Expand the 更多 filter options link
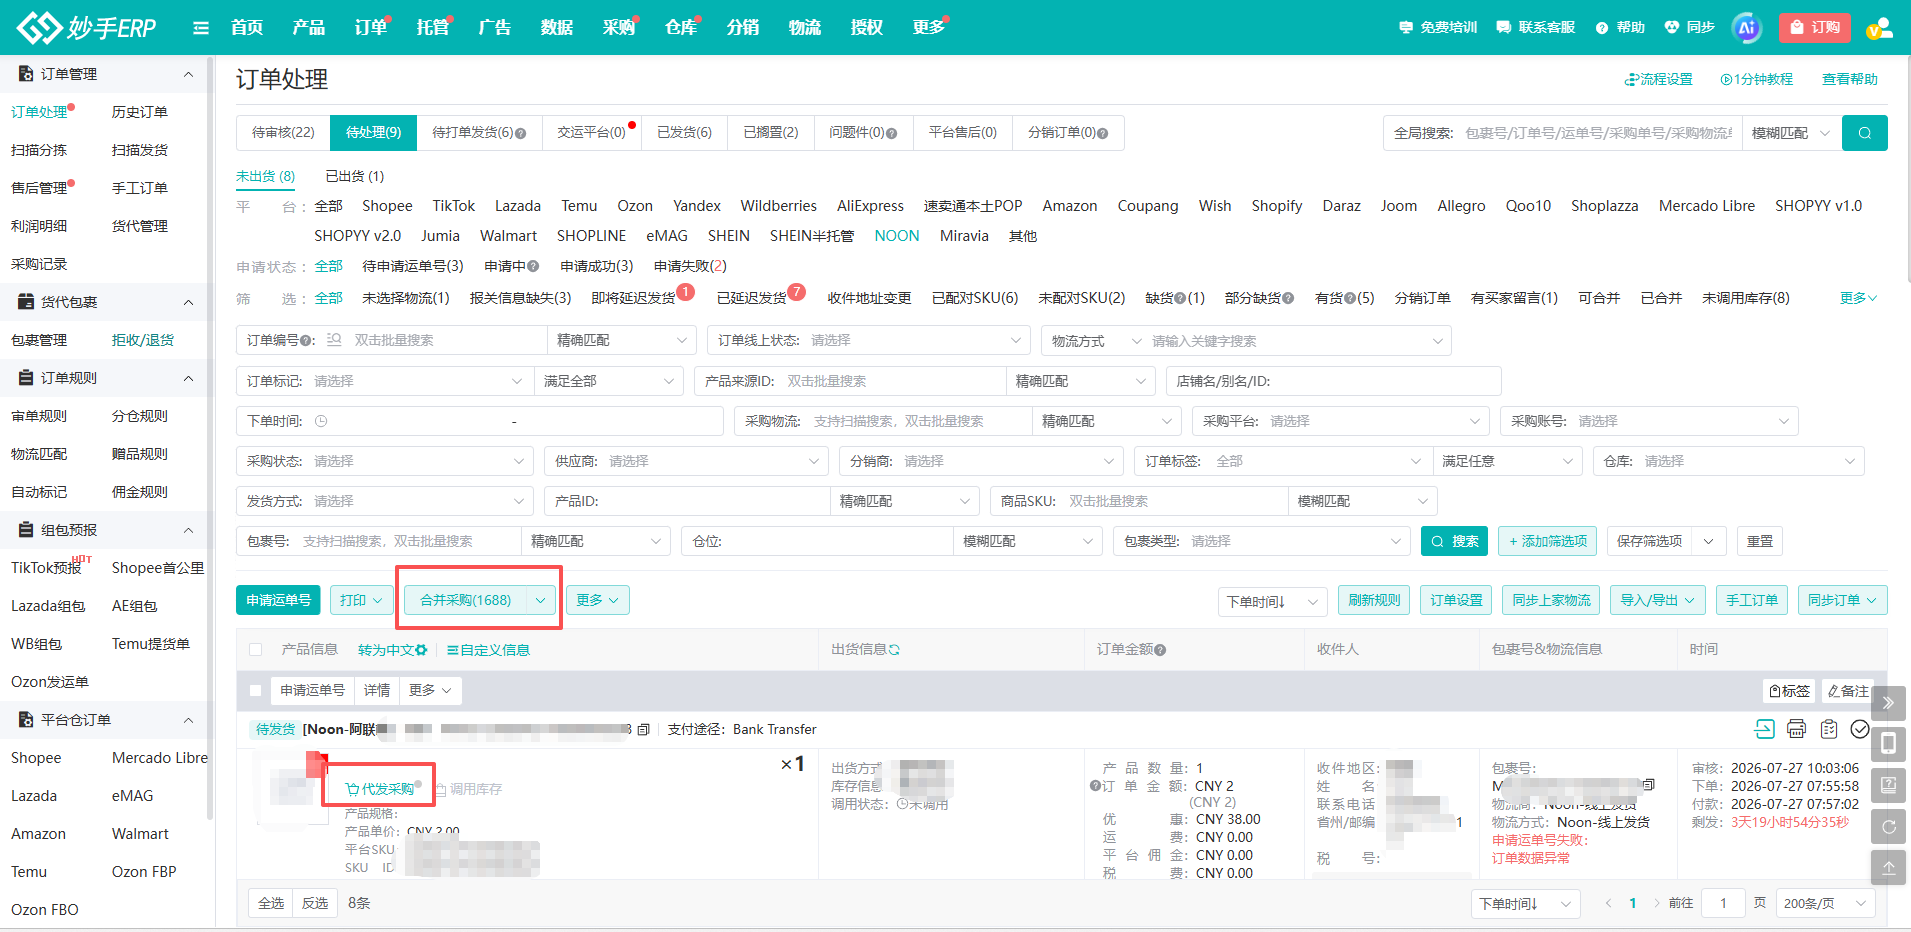Image resolution: width=1911 pixels, height=932 pixels. [x=1858, y=298]
